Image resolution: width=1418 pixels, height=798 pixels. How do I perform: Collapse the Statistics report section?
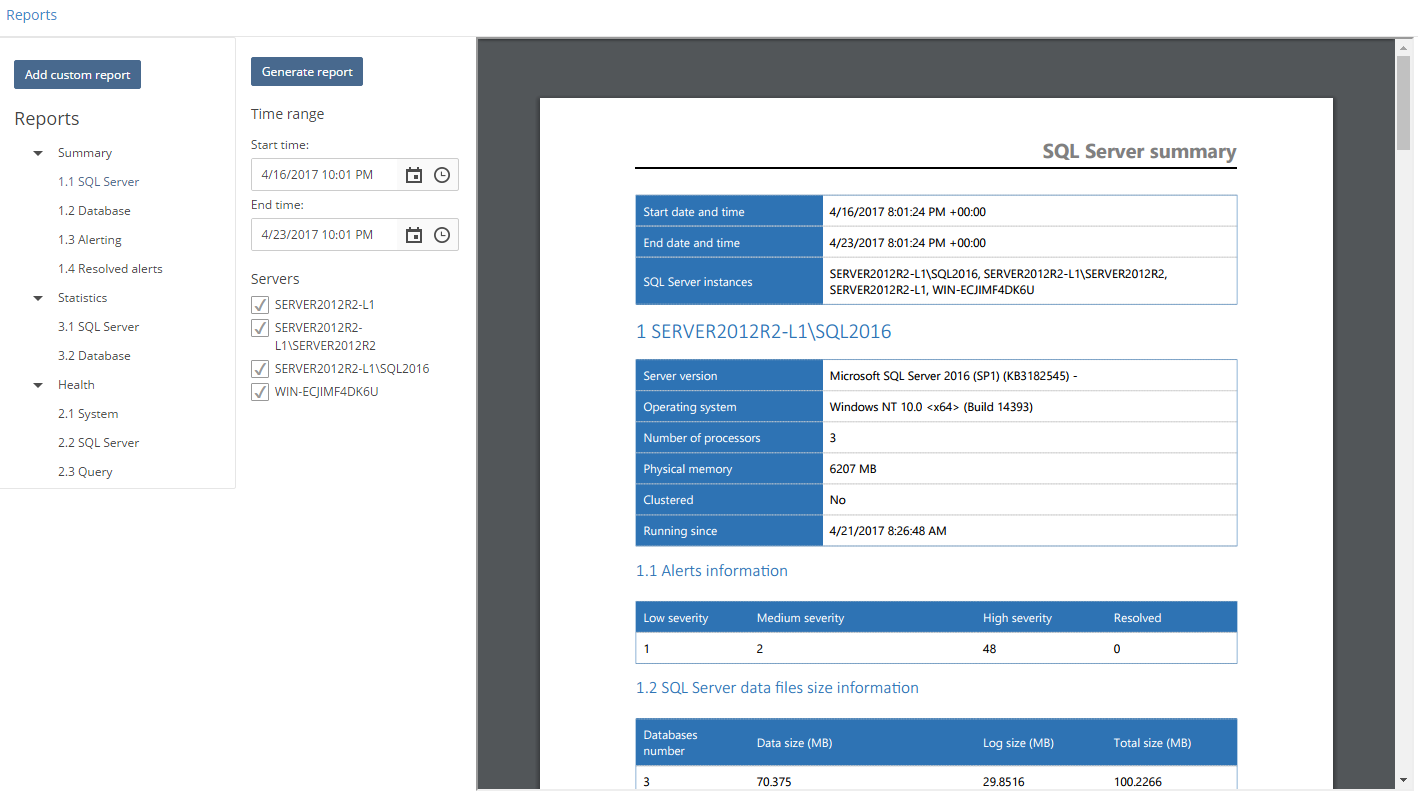(37, 297)
